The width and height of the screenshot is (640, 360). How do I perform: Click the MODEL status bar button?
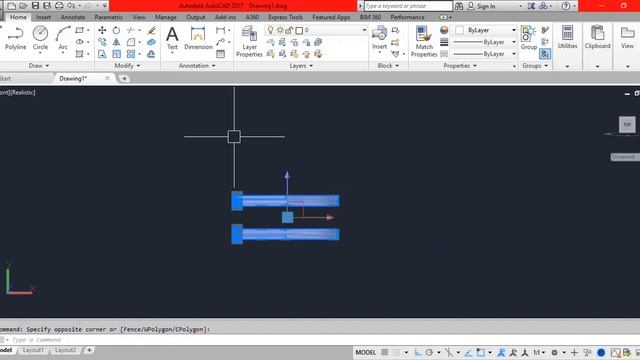pos(365,352)
